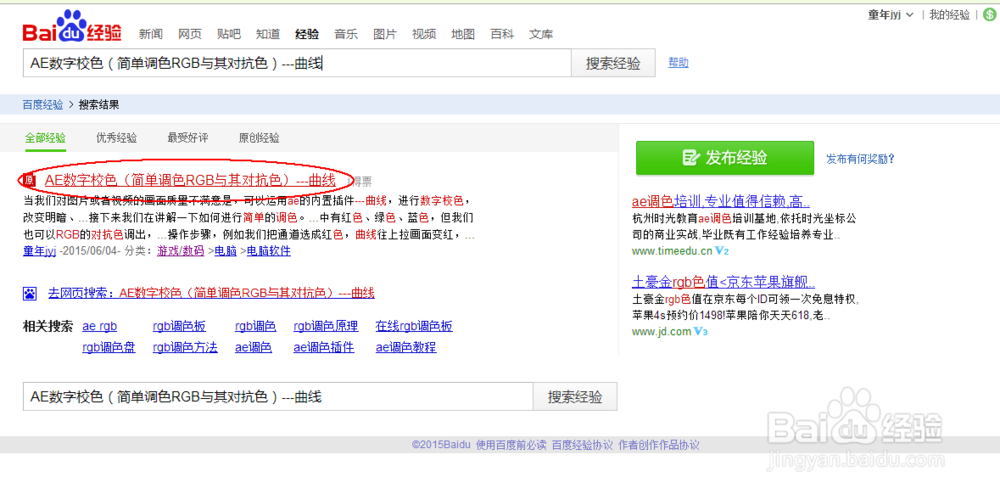Select 经验 in top navigation
1000x494 pixels.
click(307, 34)
